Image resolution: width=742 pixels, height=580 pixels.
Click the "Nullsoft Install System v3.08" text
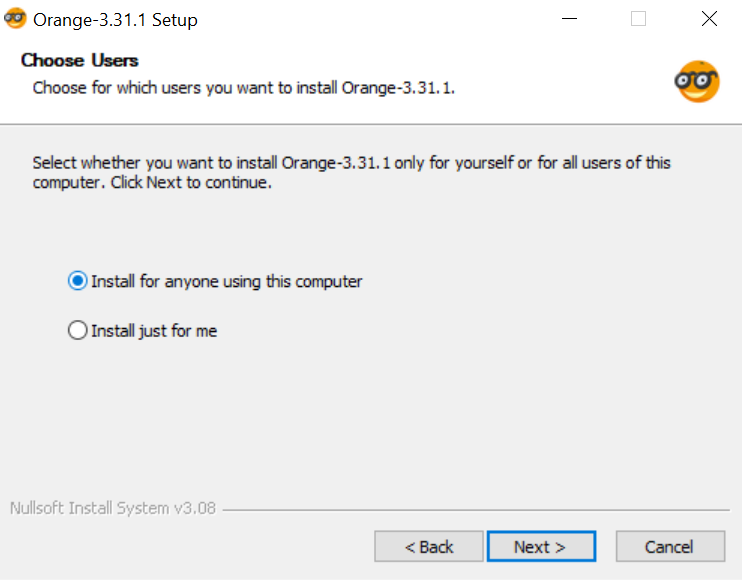coord(113,508)
